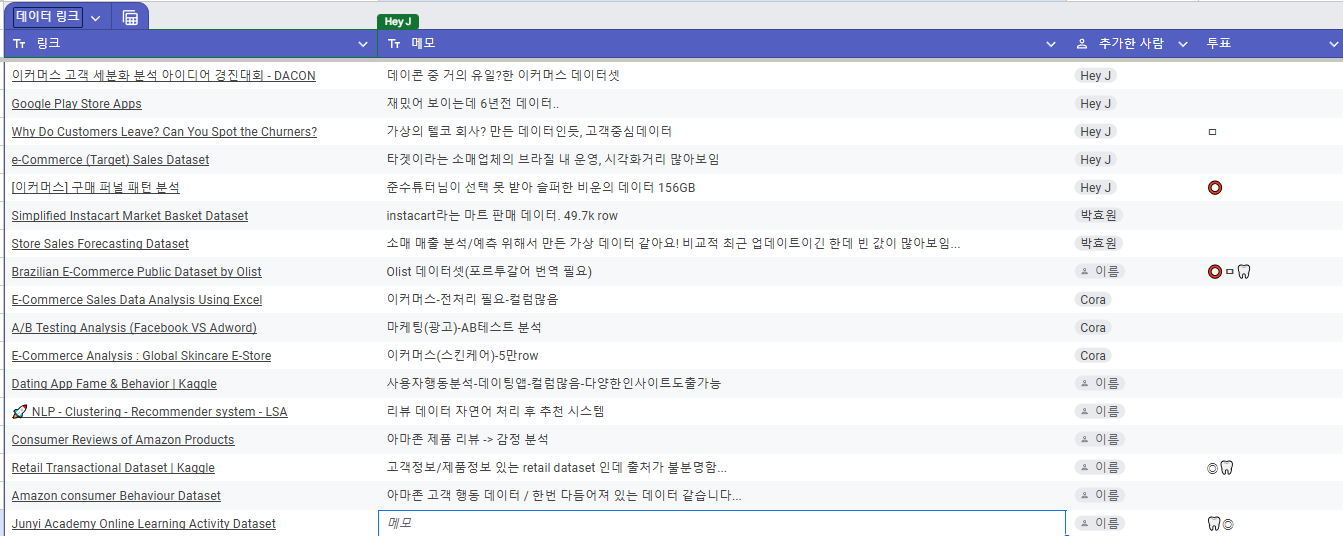Screen dimensions: 1343x536
Task: Open the Why Do Customers Leave link
Action: click(164, 132)
